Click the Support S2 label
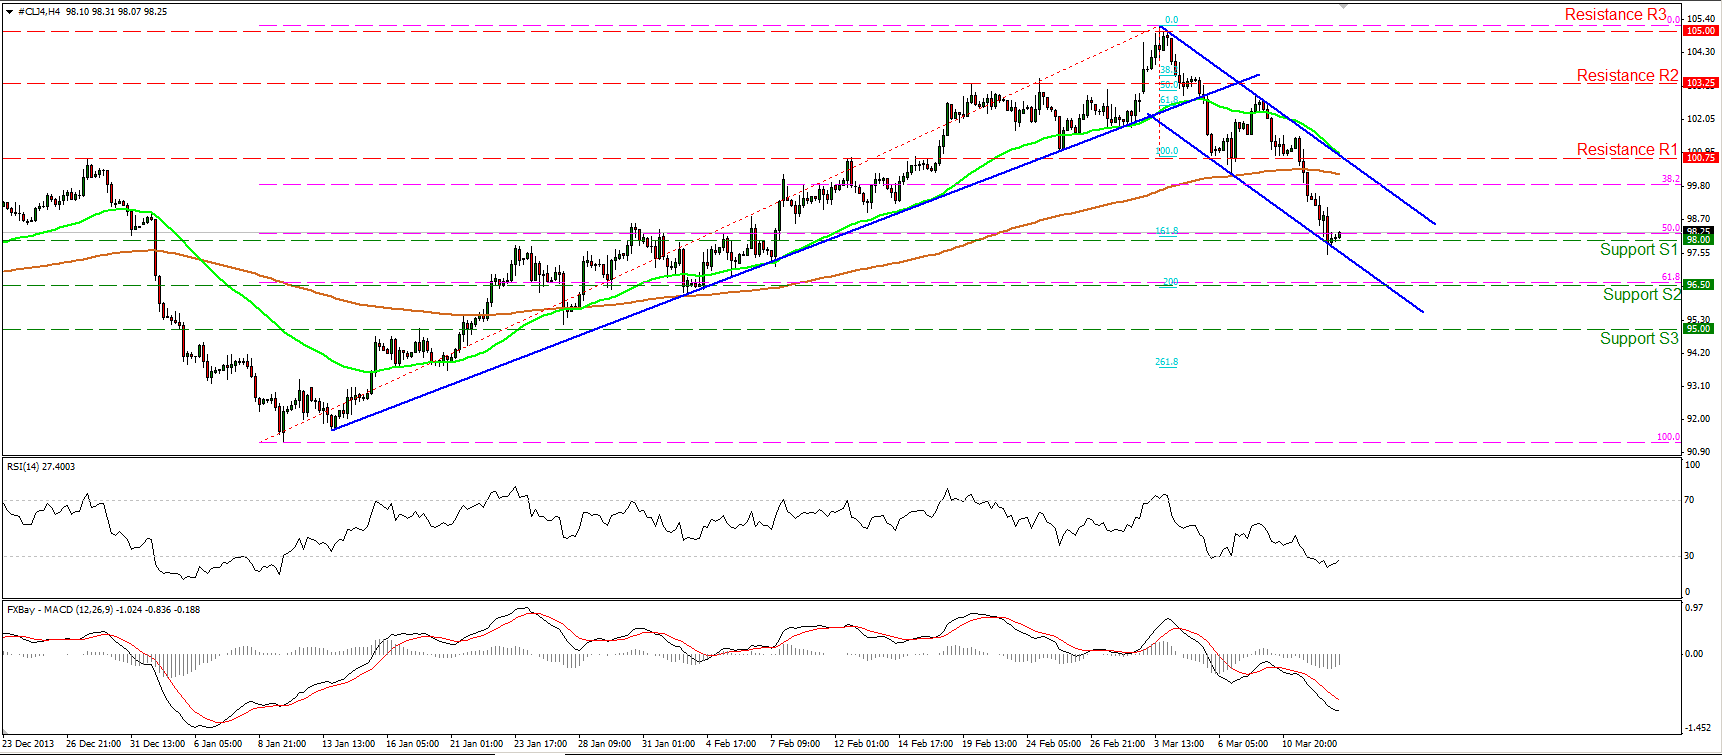The height and width of the screenshot is (755, 1722). tap(1641, 294)
